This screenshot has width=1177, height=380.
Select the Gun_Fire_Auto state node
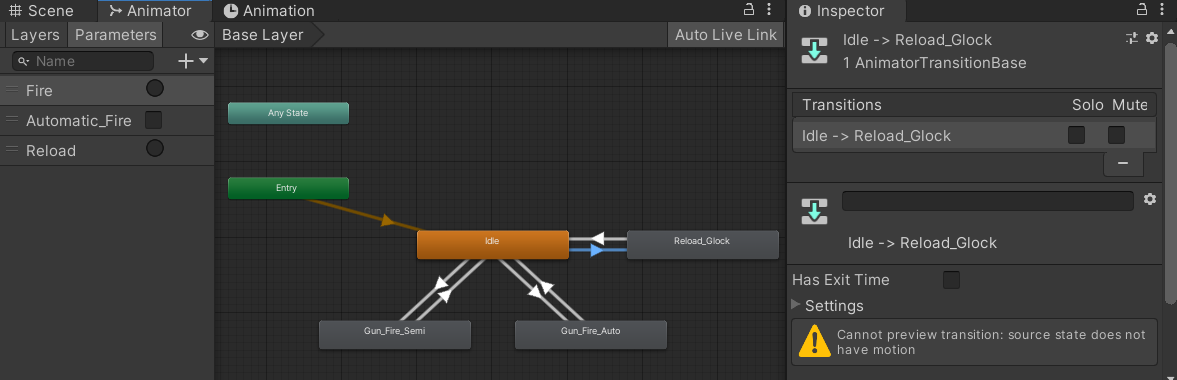(x=591, y=334)
